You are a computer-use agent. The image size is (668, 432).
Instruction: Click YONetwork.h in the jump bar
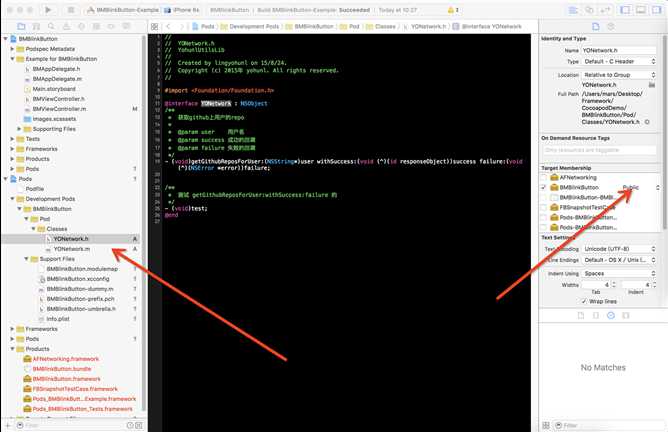424,26
